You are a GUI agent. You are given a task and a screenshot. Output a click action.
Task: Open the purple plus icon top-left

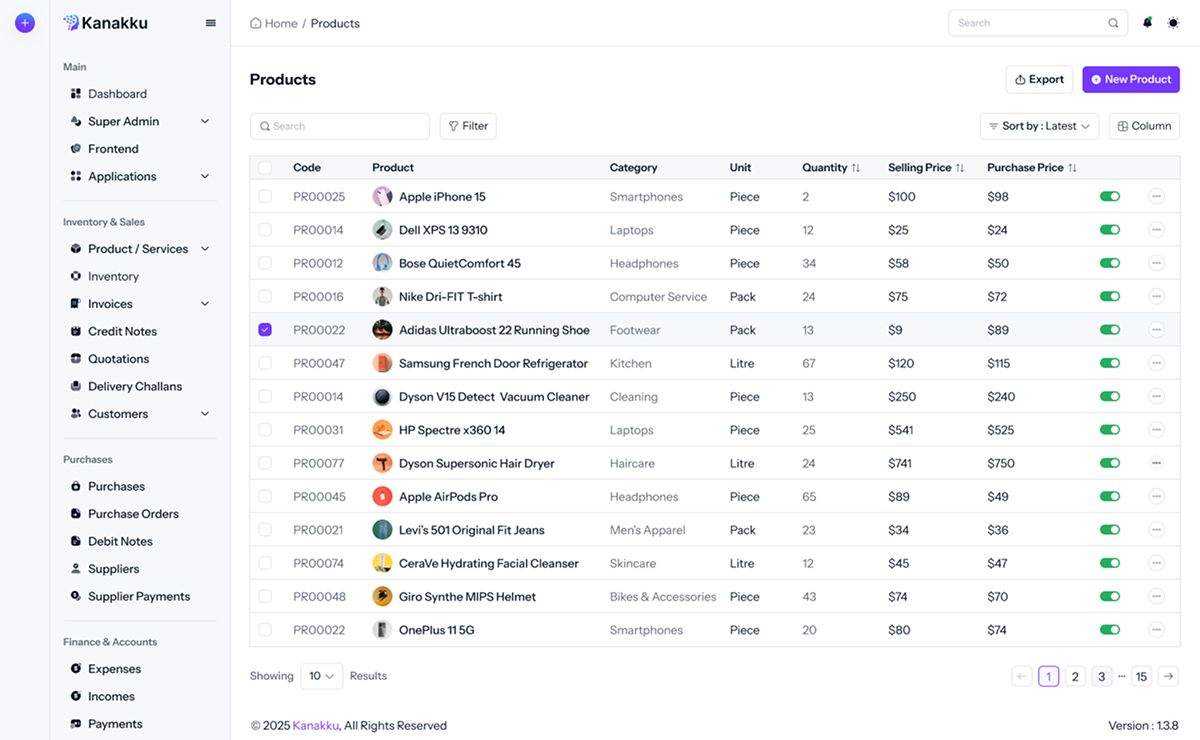pos(24,22)
